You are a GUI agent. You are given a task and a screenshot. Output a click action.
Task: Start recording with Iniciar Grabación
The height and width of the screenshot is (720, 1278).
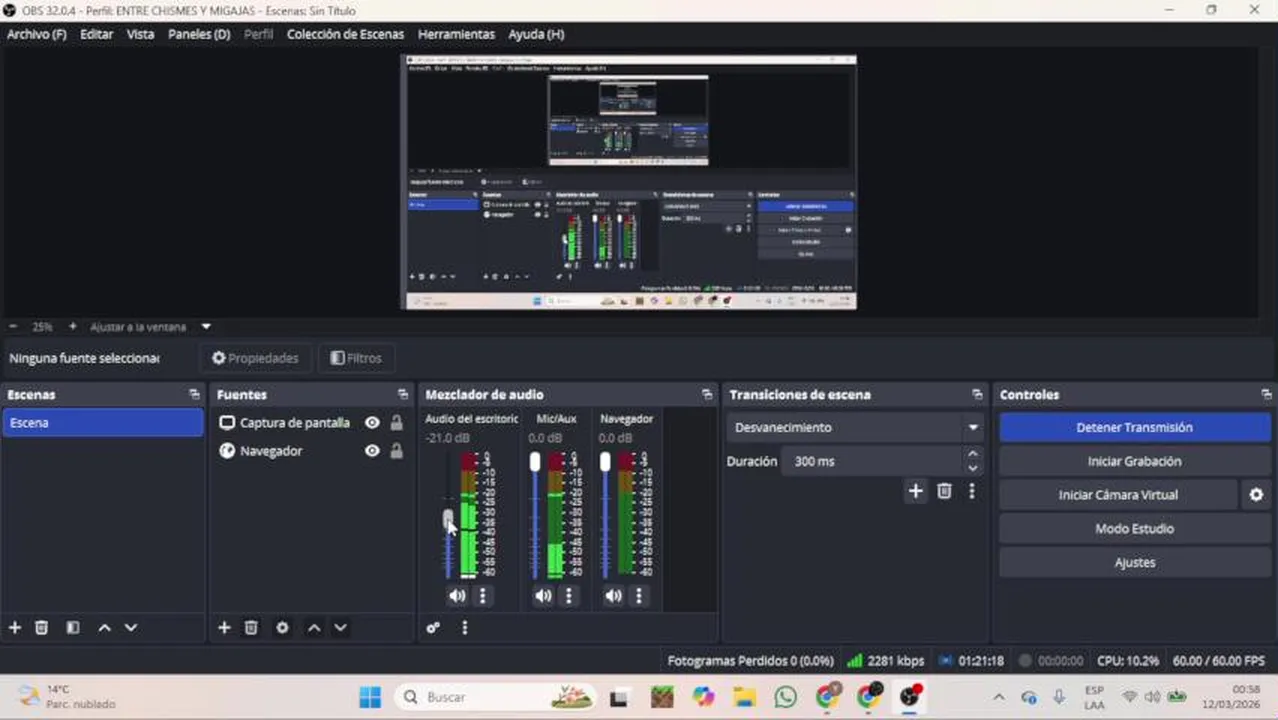tap(1134, 461)
